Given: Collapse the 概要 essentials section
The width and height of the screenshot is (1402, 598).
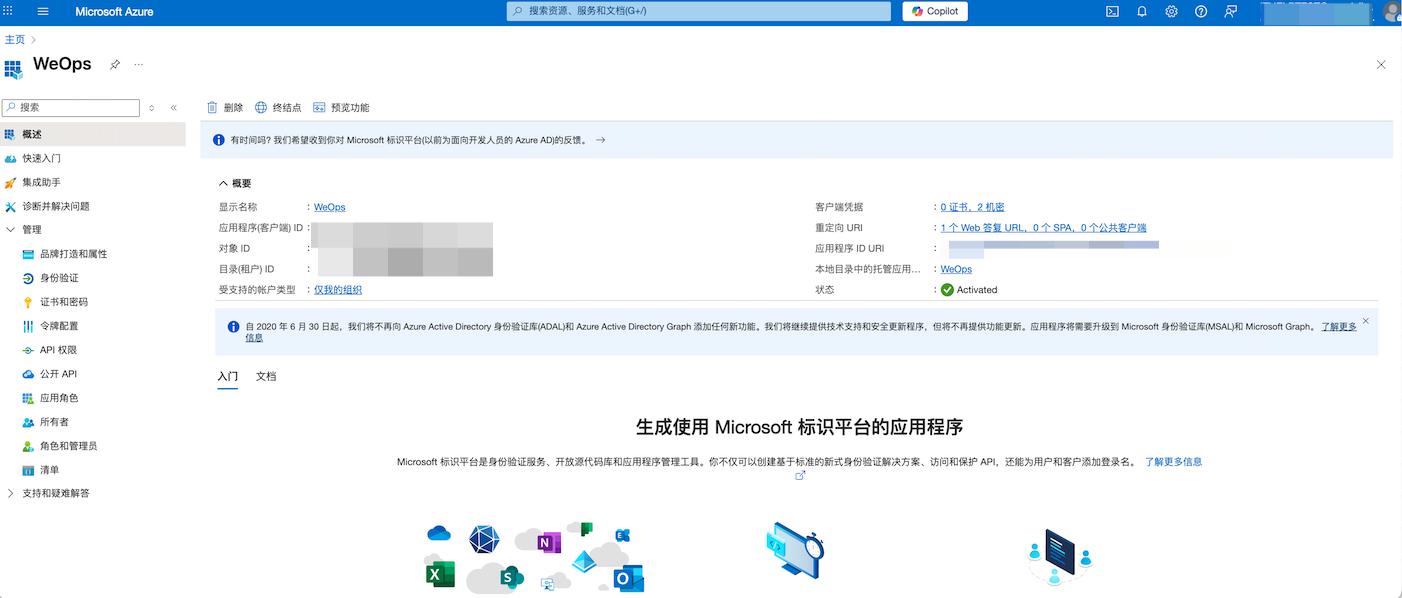Looking at the screenshot, I should point(235,184).
